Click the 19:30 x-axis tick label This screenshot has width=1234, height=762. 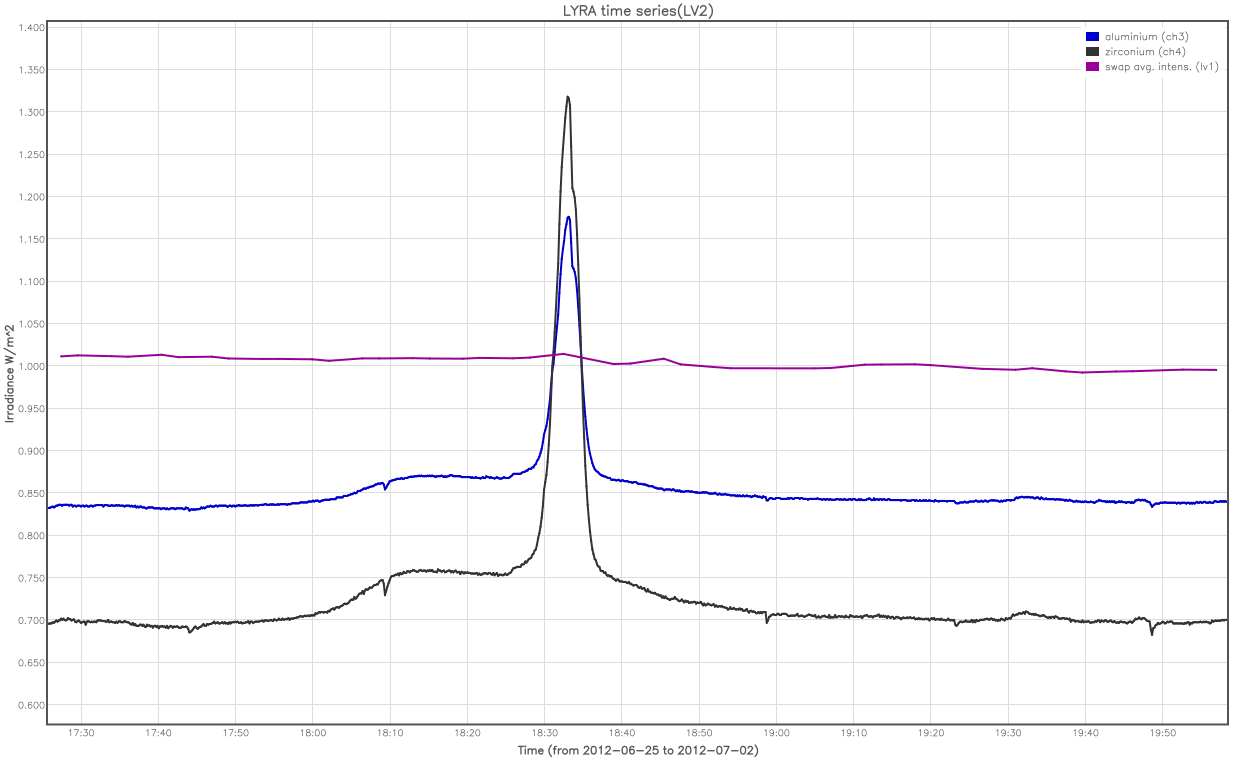(1008, 733)
